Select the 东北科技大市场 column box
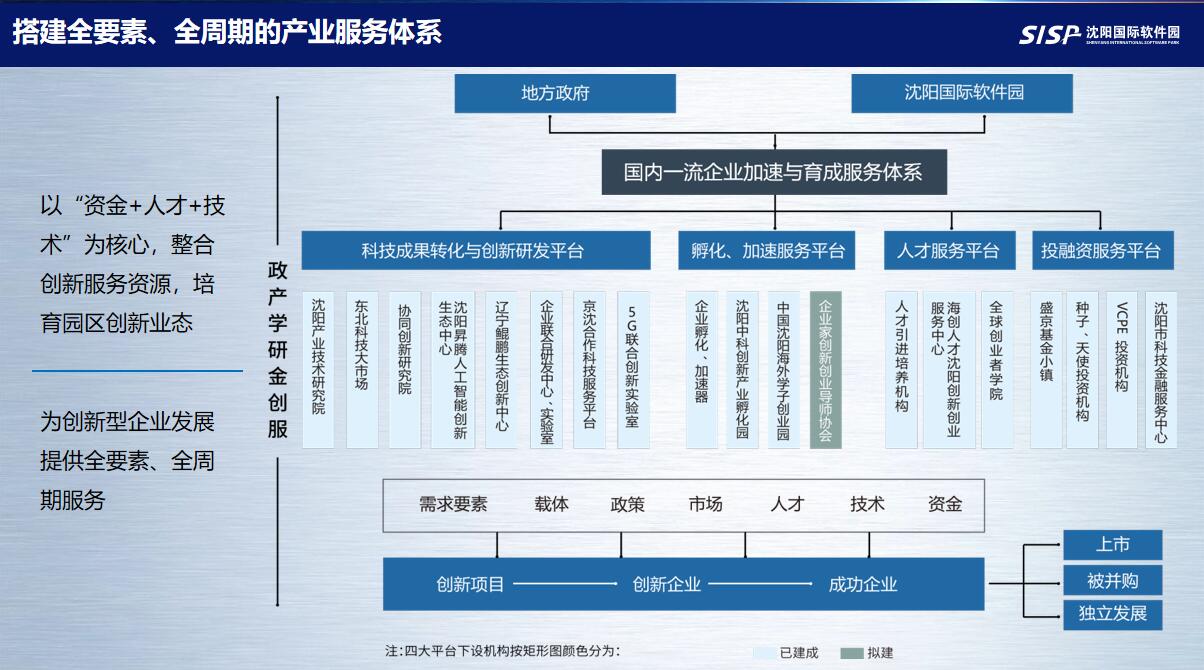The height and width of the screenshot is (670, 1204). pos(362,370)
